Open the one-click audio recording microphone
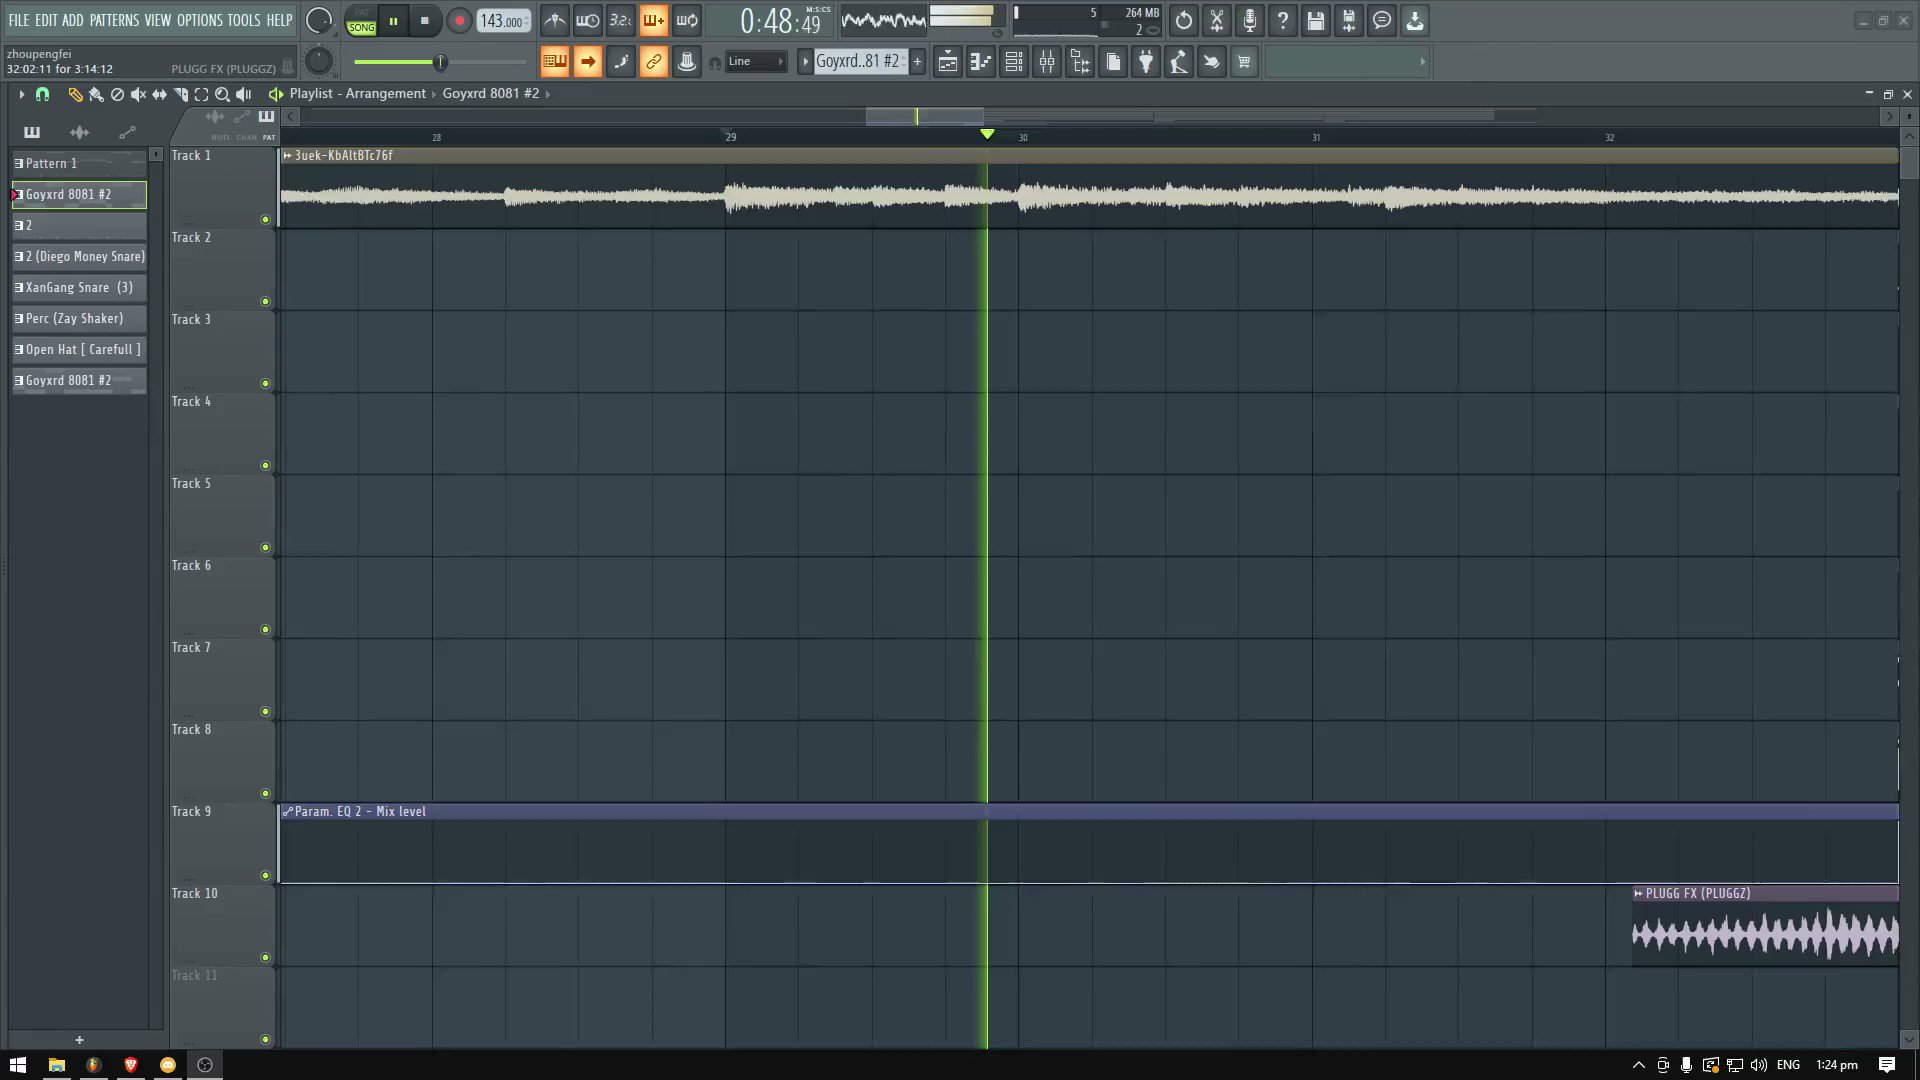The image size is (1920, 1080). click(x=1250, y=21)
